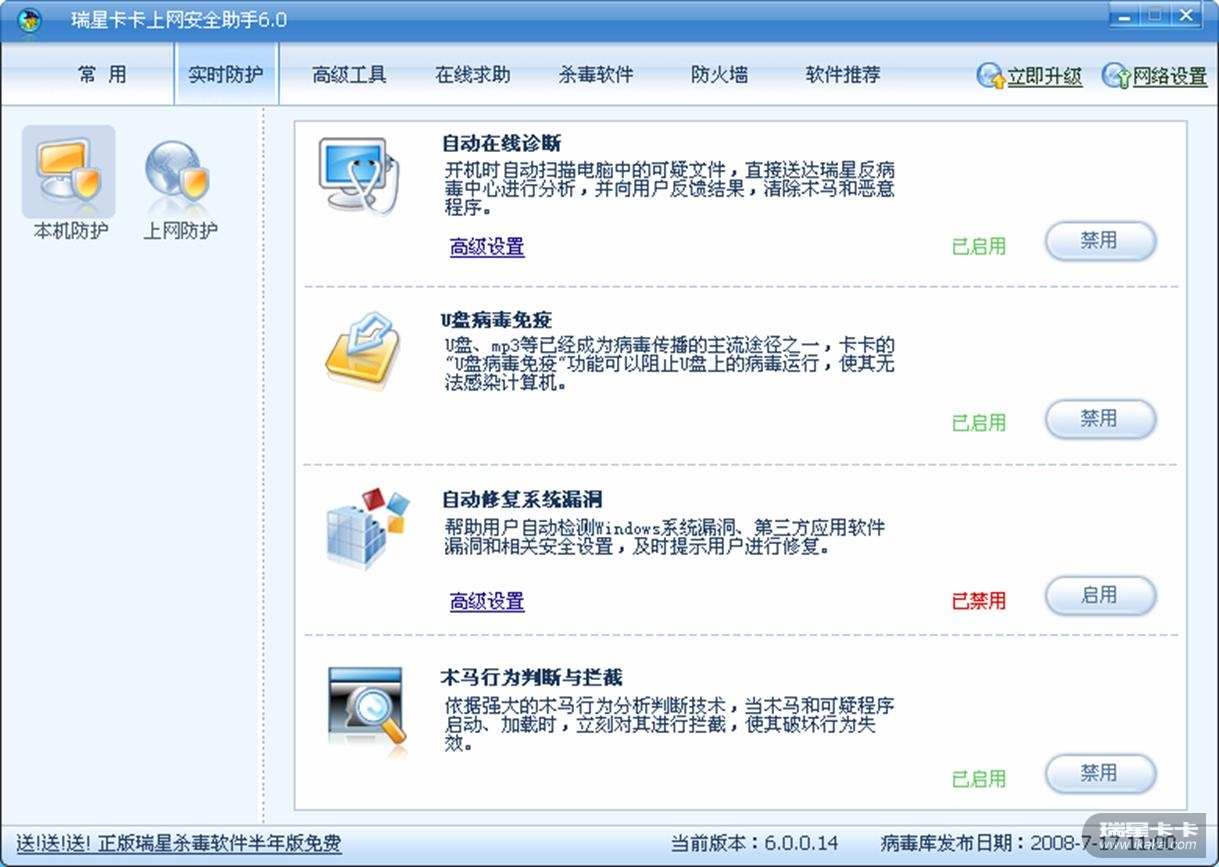Image resolution: width=1219 pixels, height=867 pixels.
Task: Open the 常用 tab
Action: (x=102, y=75)
